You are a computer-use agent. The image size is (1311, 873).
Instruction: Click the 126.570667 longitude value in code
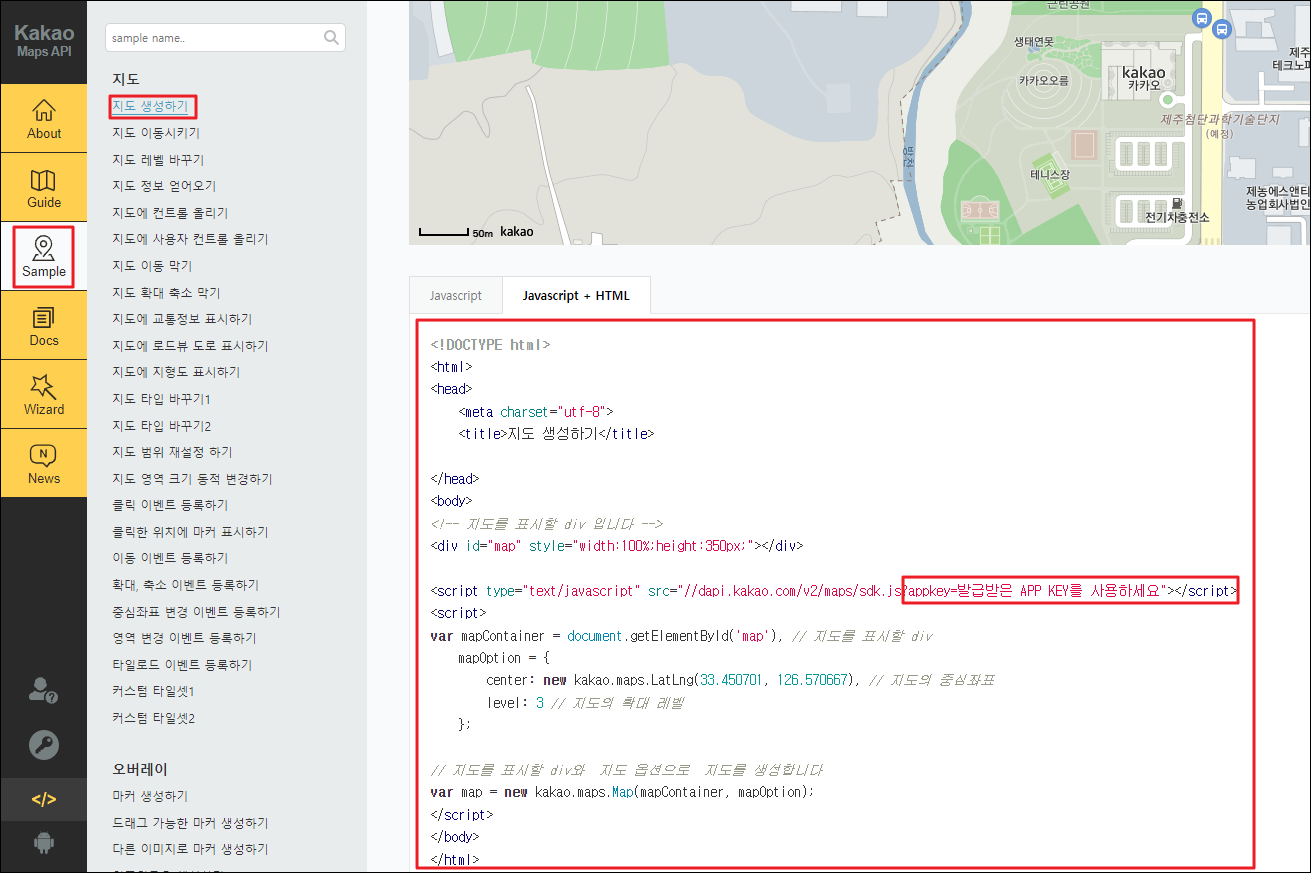[811, 680]
